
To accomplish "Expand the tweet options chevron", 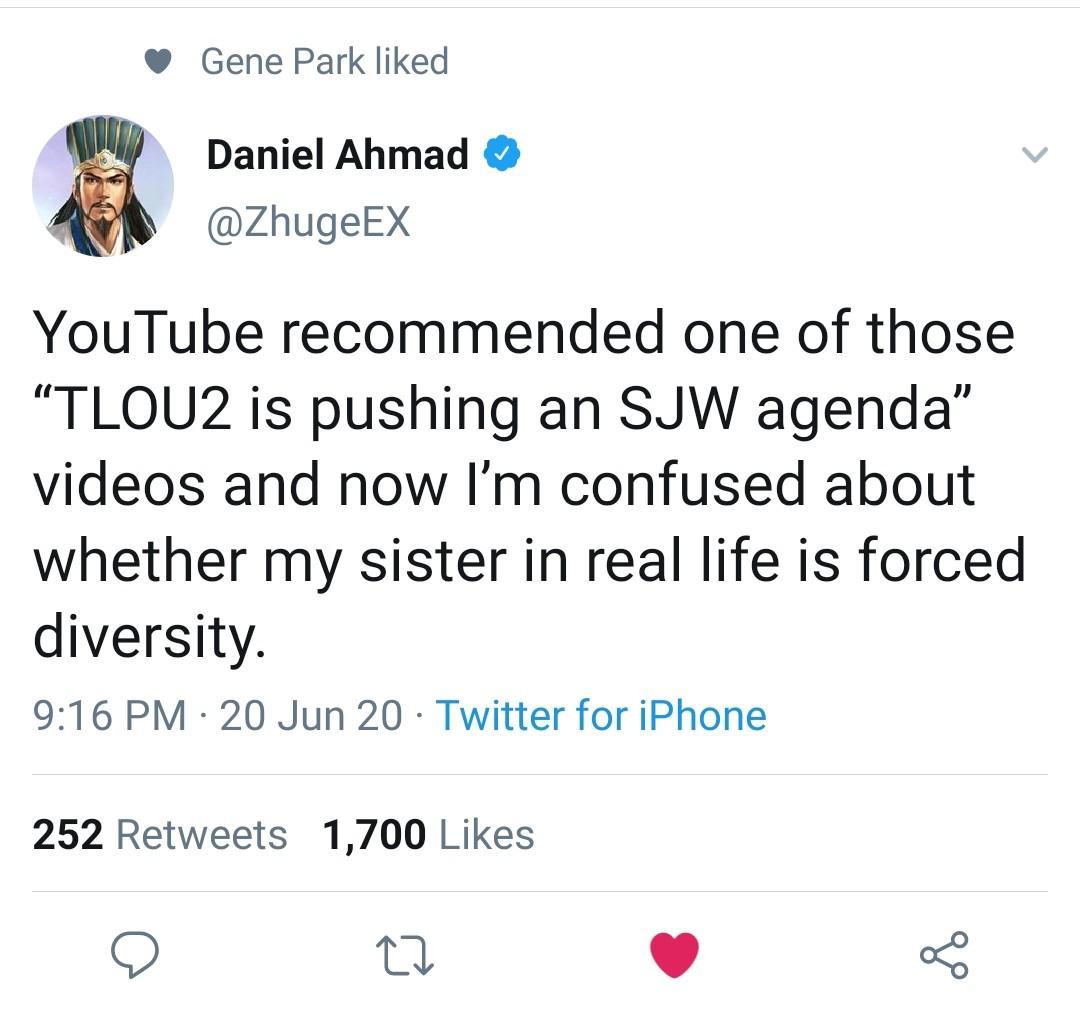I will (1035, 155).
